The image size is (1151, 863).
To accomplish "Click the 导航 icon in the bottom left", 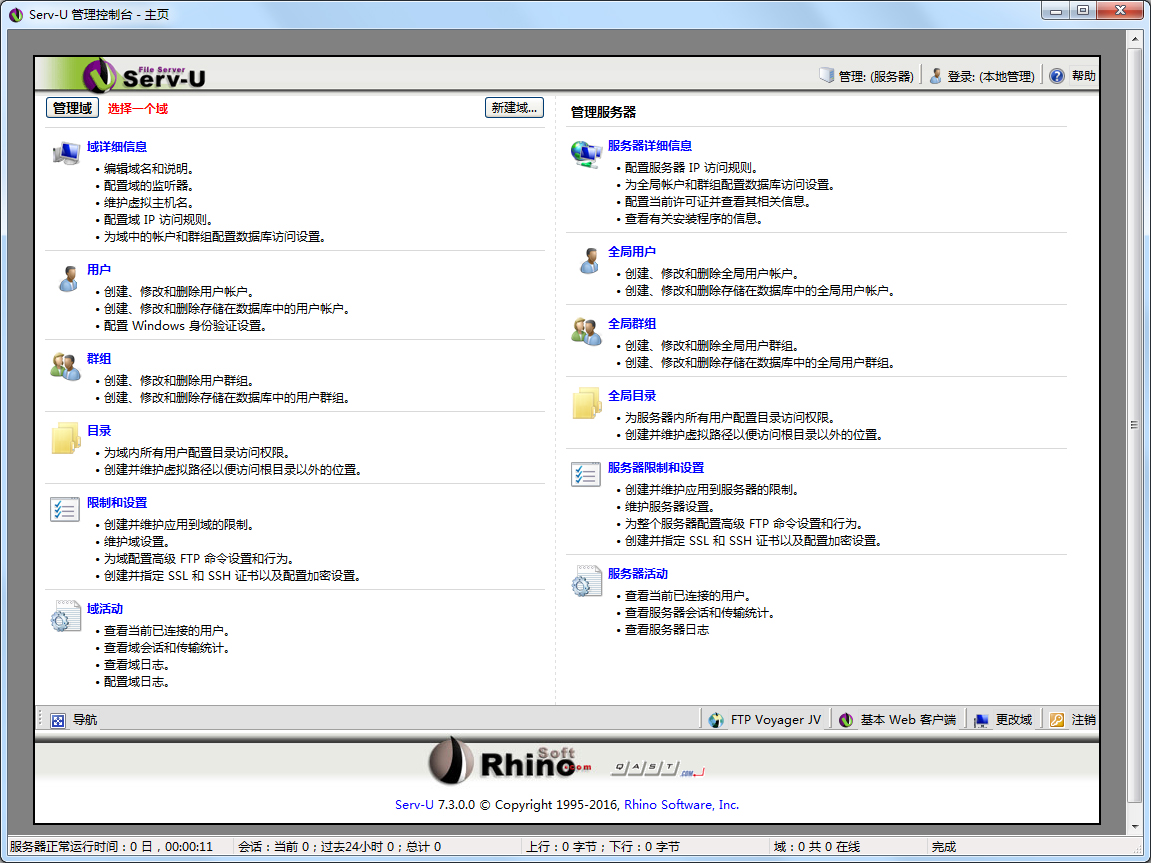I will pos(58,718).
